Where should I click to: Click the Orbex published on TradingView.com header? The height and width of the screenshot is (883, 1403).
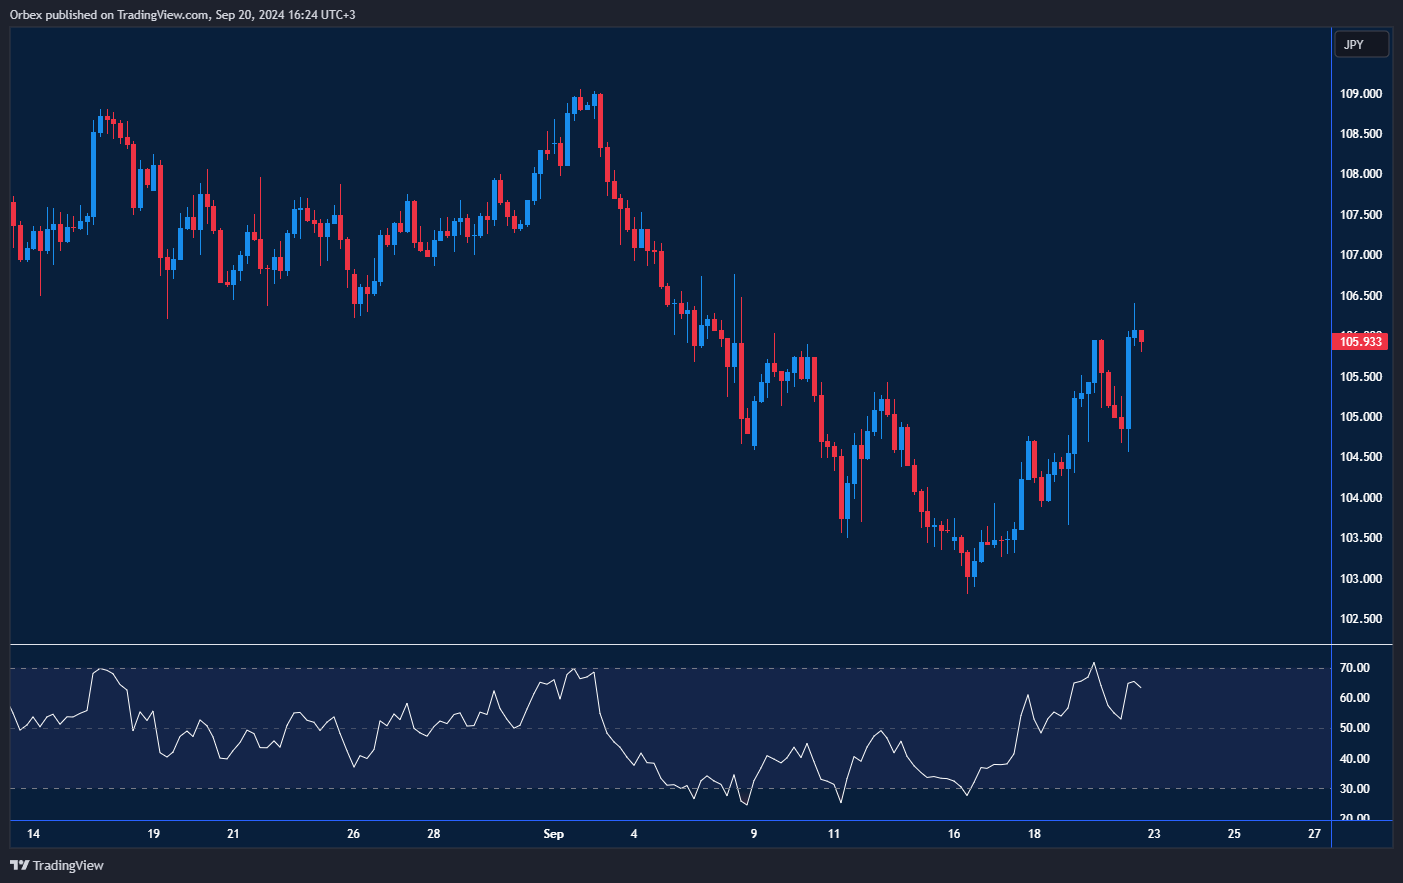182,14
